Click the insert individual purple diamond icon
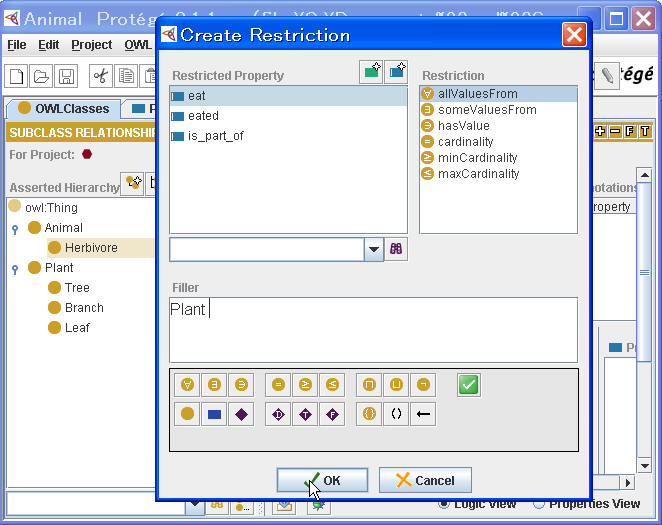This screenshot has width=662, height=525. tap(241, 414)
